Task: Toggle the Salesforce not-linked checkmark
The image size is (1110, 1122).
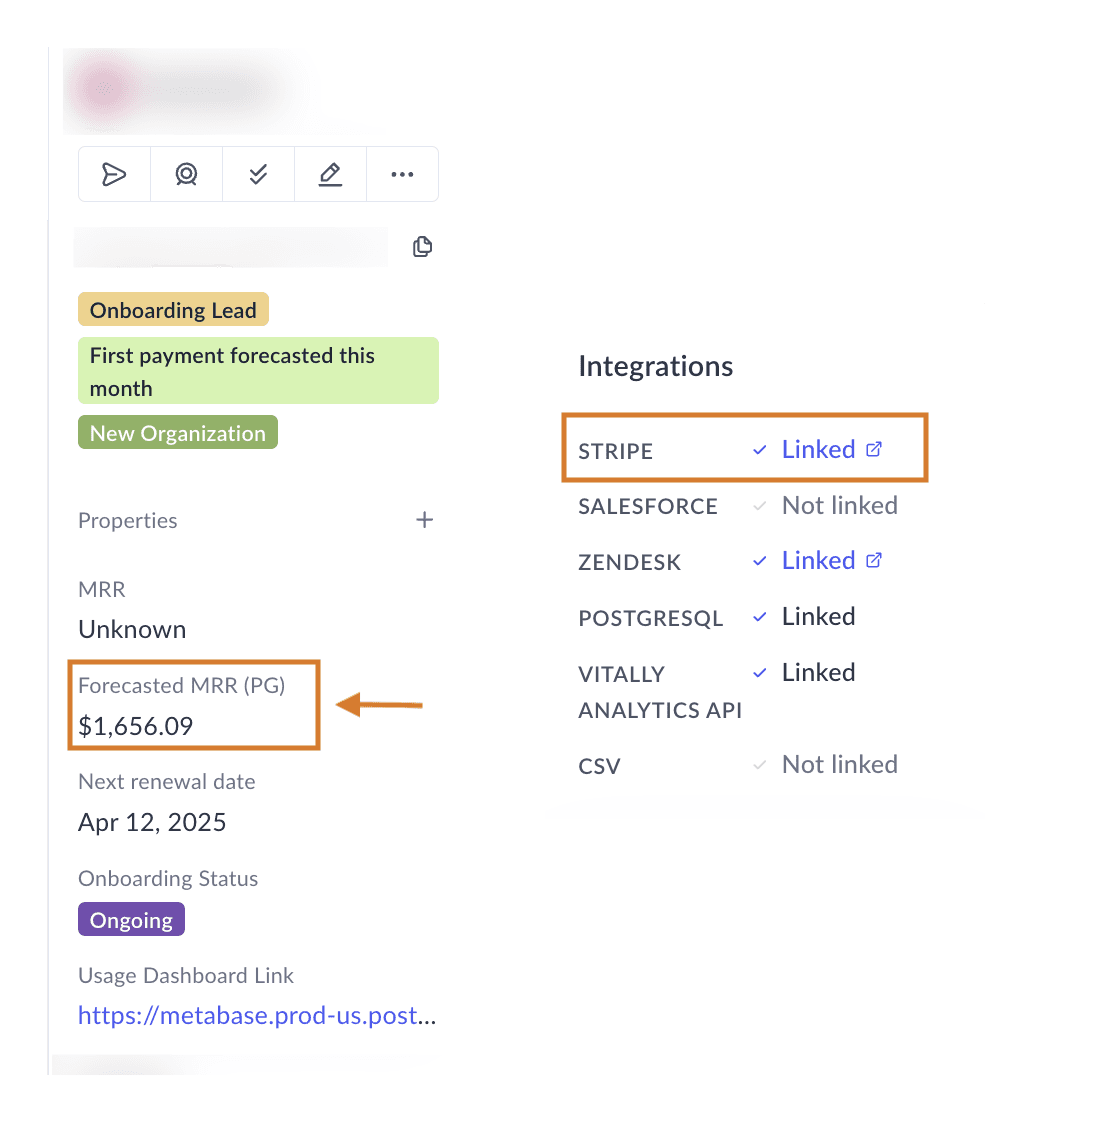Action: 759,506
